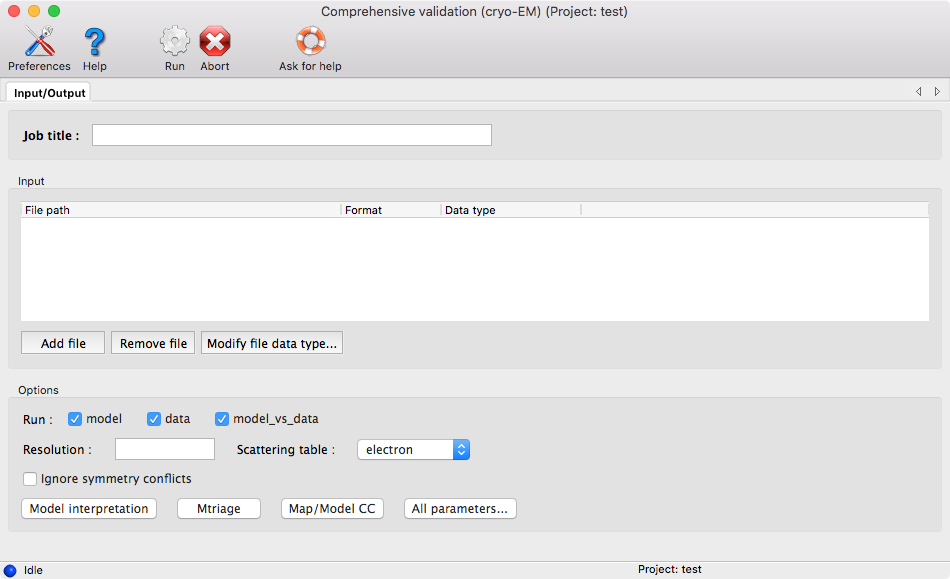
Task: Open the Preferences tool icon
Action: [x=39, y=42]
